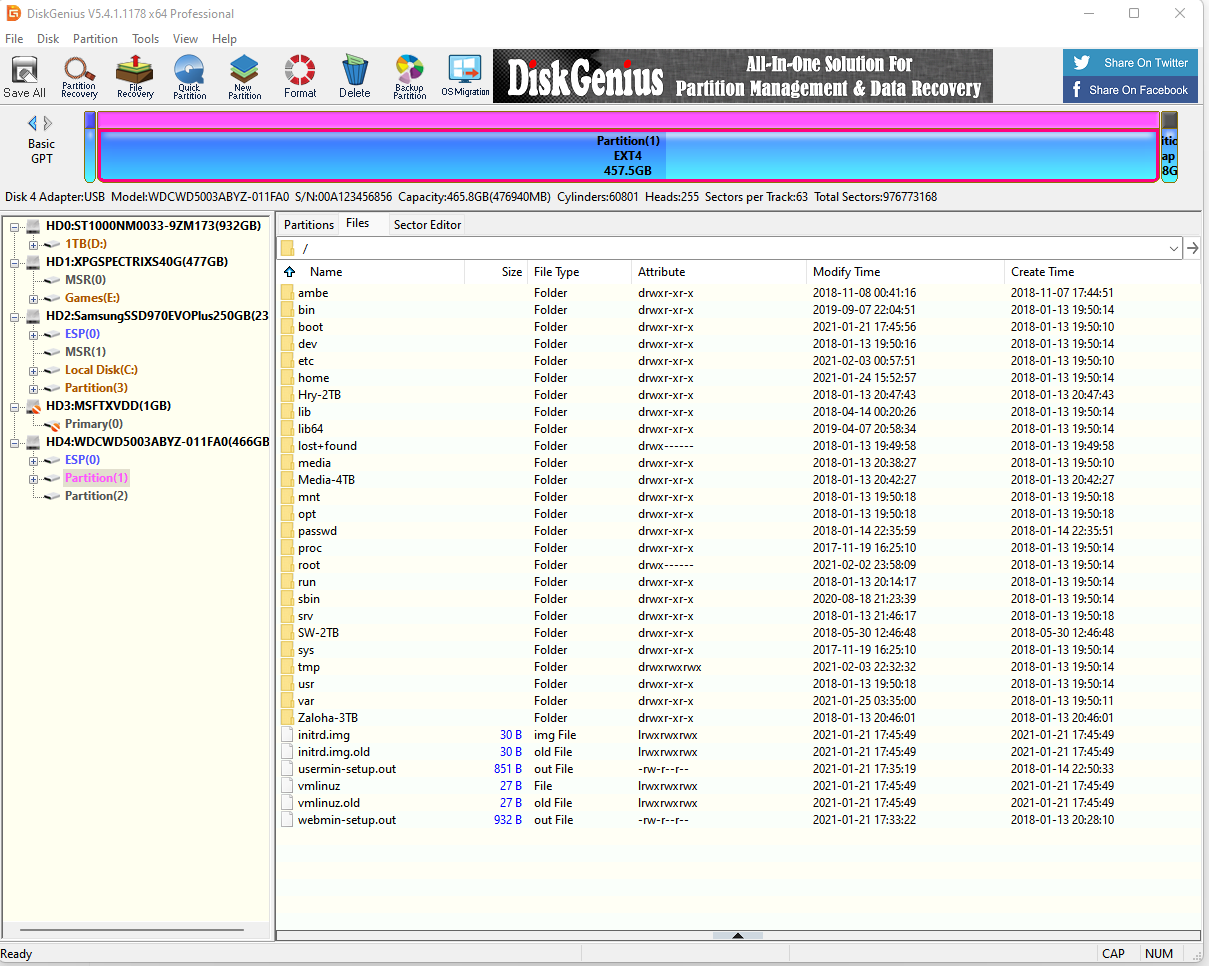This screenshot has height=966, width=1209.
Task: Create a New Partition from the toolbar
Action: point(244,77)
